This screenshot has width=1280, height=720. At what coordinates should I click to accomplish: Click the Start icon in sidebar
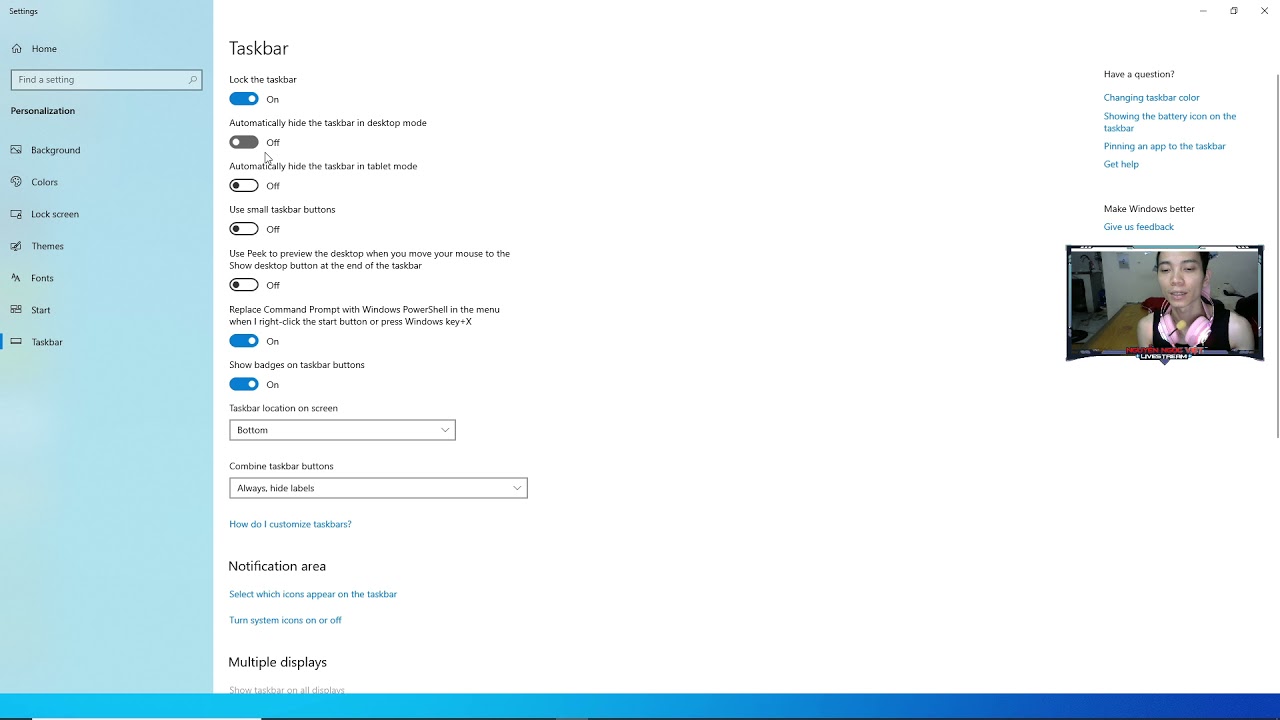[x=17, y=310]
